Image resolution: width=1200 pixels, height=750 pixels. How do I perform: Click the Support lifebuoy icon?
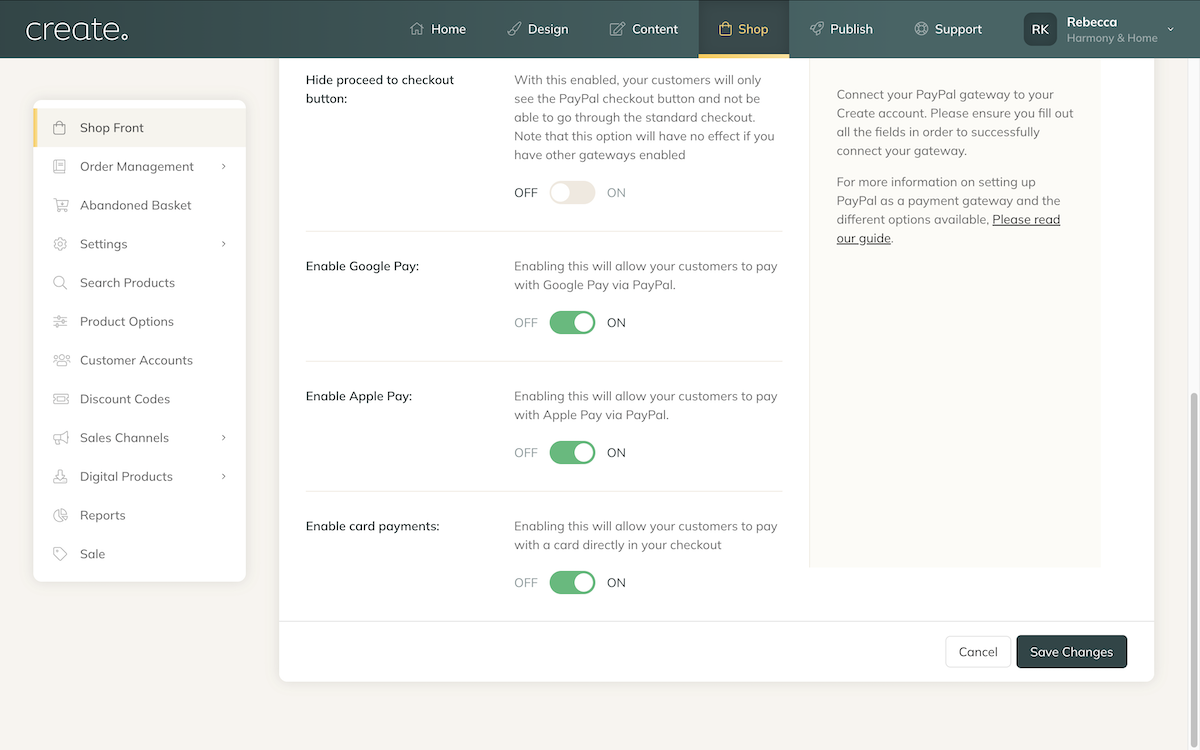point(921,29)
